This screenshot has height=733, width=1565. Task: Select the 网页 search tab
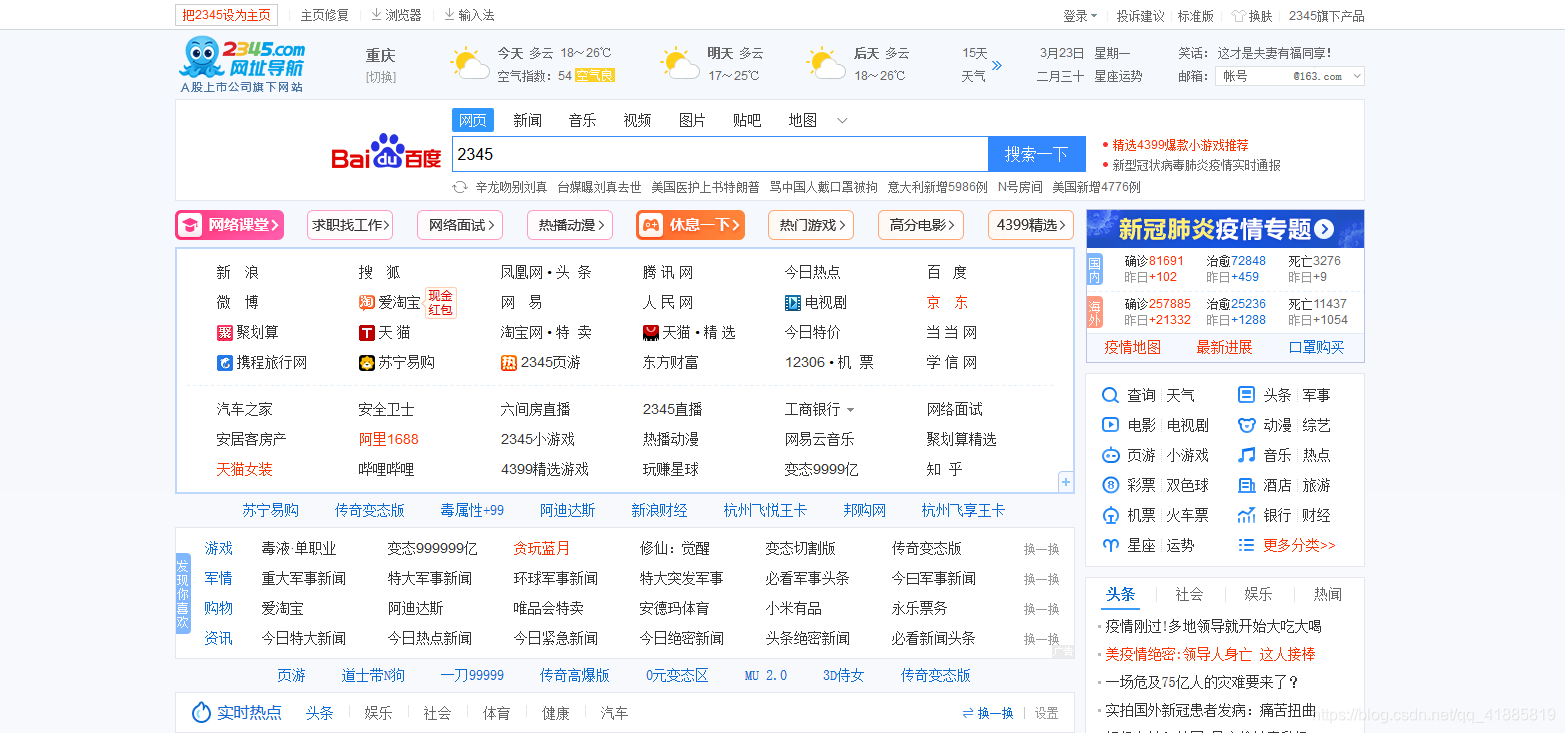(x=472, y=120)
